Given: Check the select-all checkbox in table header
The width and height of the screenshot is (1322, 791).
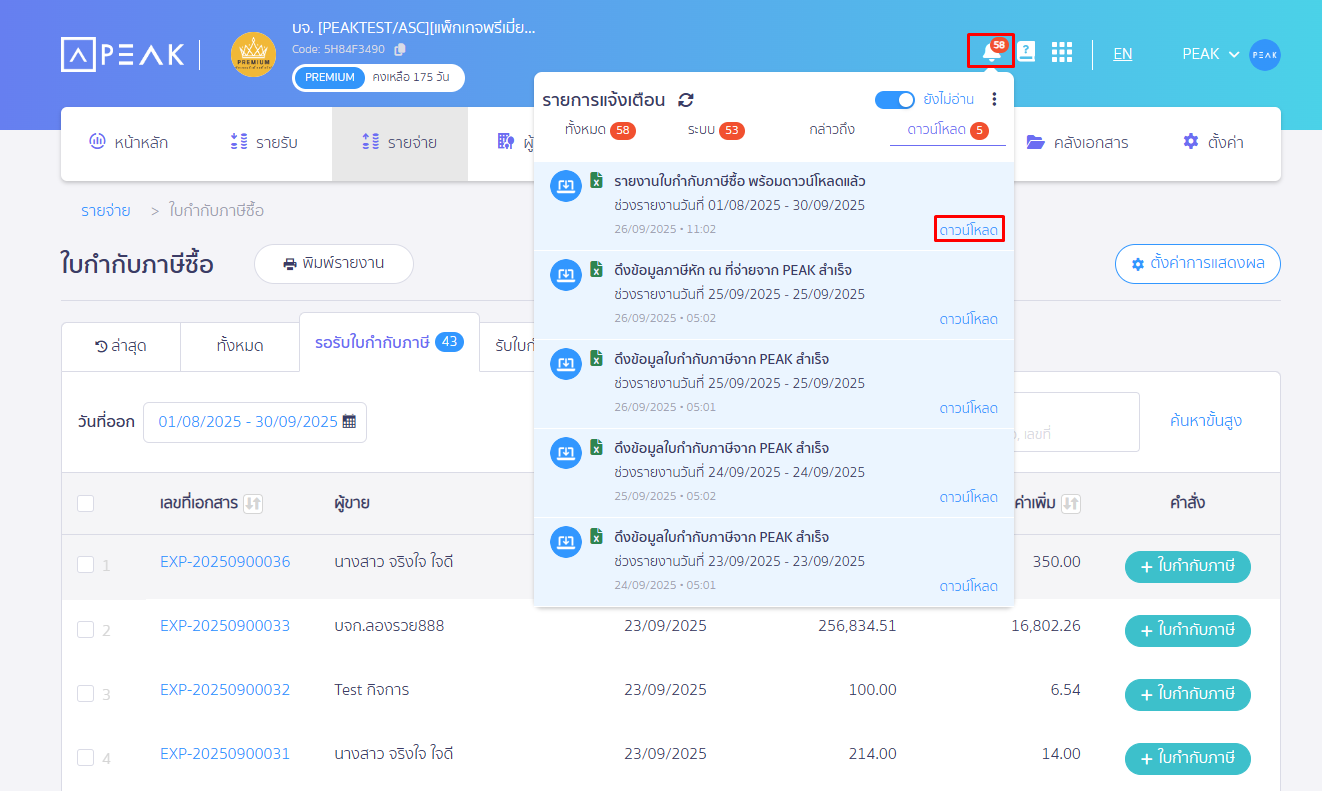Looking at the screenshot, I should [x=86, y=503].
